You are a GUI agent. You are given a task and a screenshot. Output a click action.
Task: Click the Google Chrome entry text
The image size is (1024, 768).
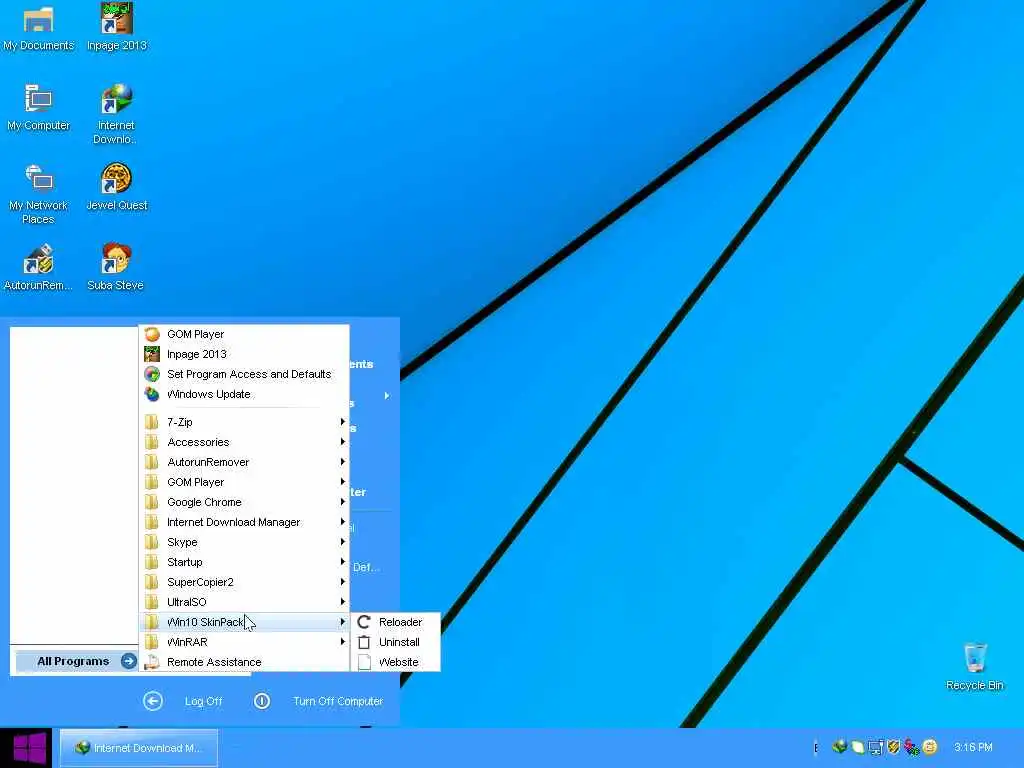(204, 502)
